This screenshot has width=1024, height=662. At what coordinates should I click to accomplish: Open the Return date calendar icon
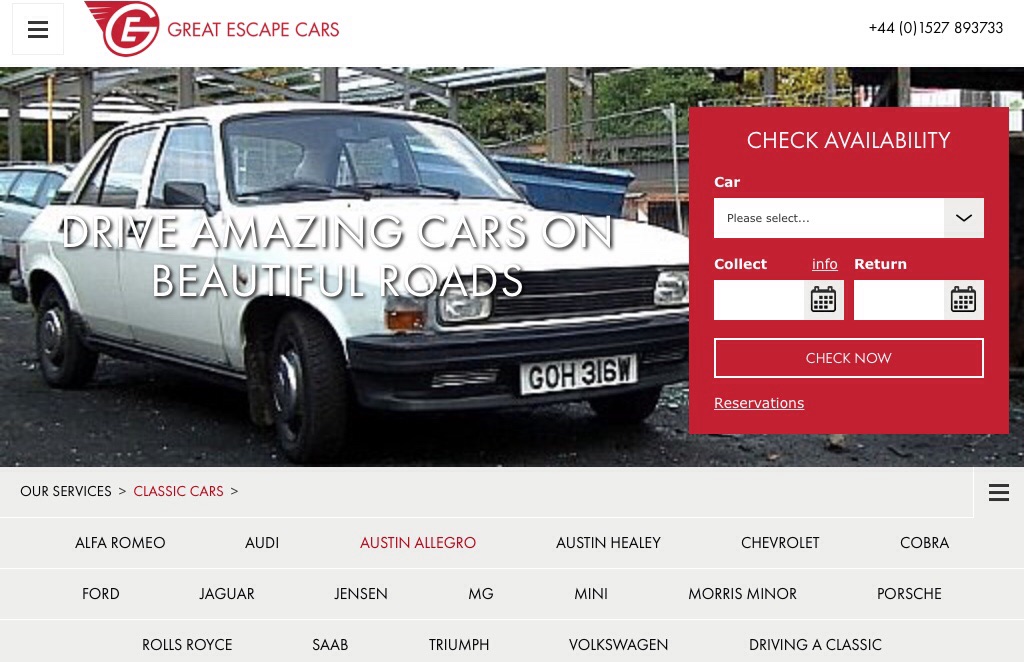pyautogui.click(x=963, y=300)
